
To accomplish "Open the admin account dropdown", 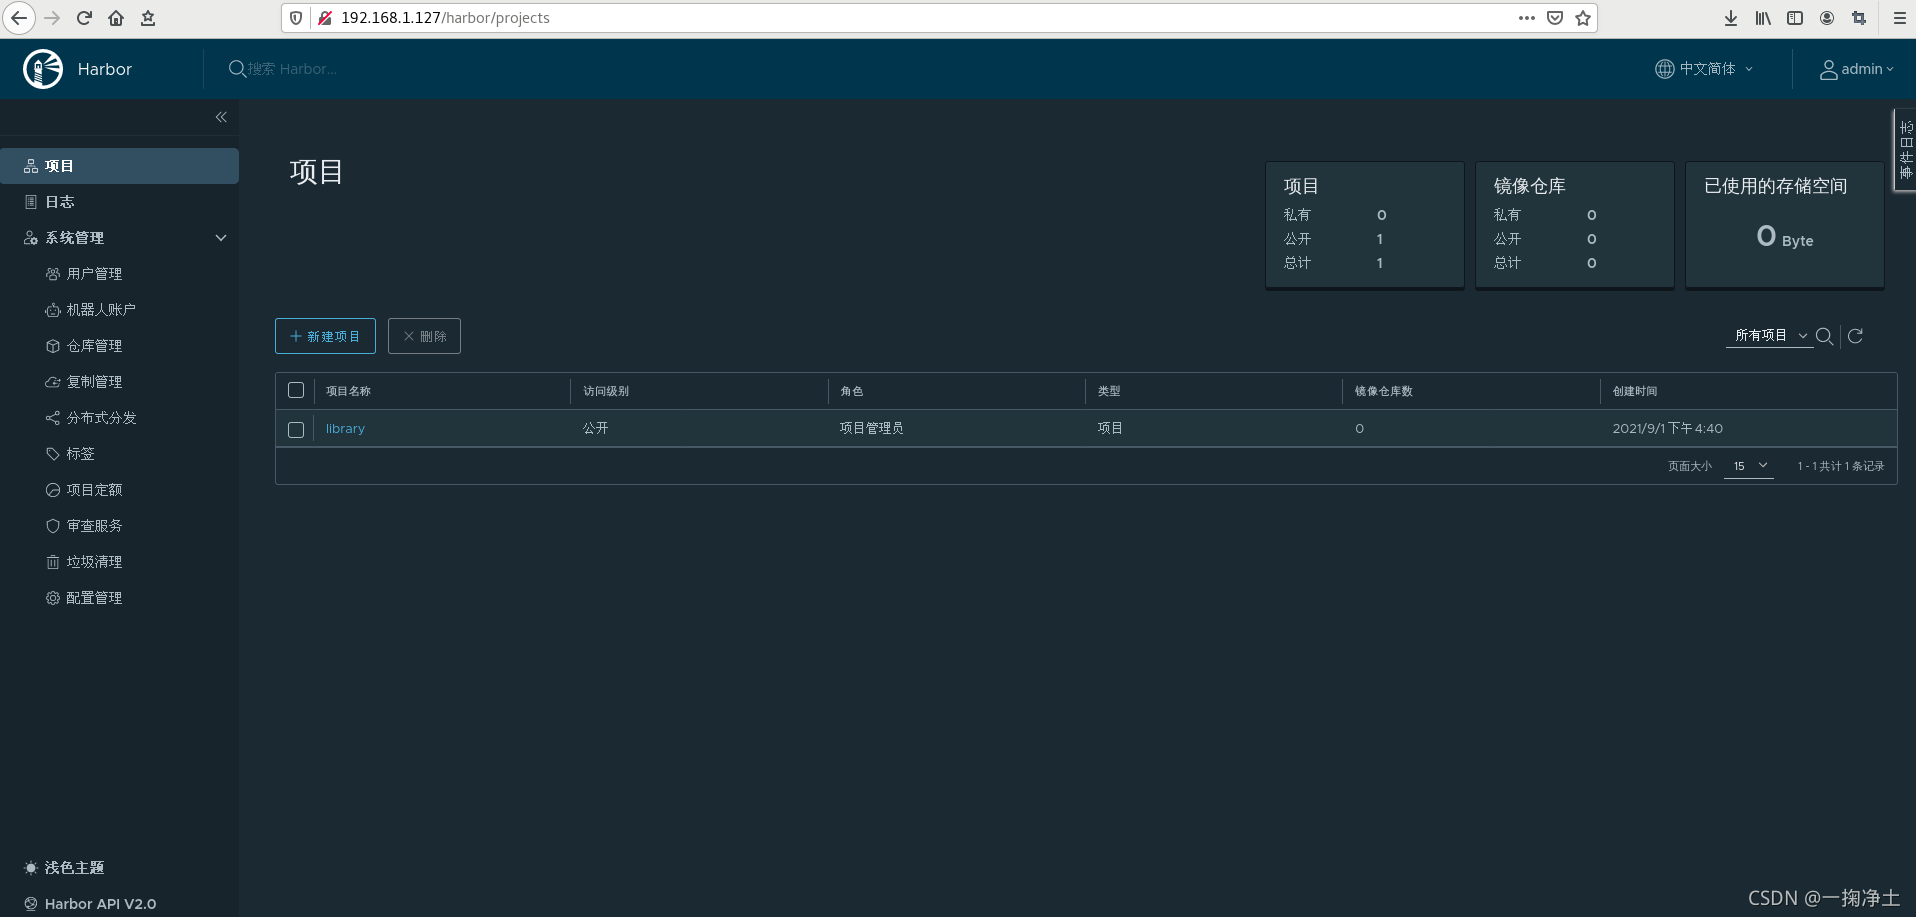I will tap(1856, 69).
